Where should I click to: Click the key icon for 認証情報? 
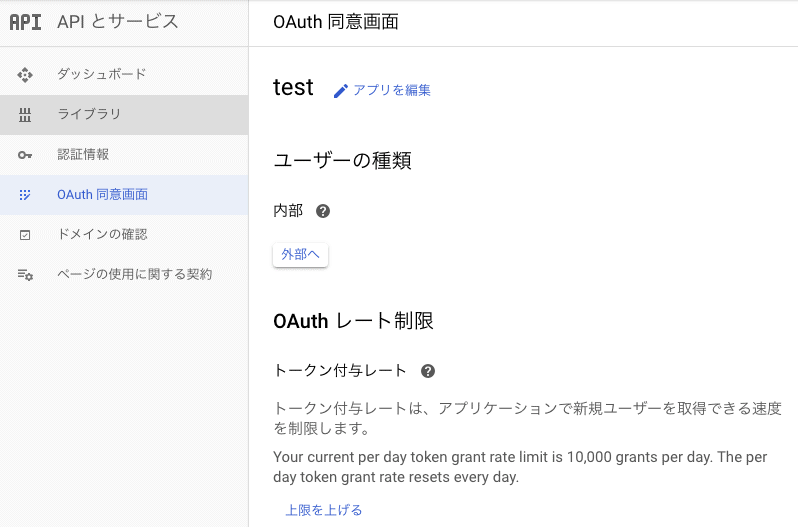tap(26, 154)
